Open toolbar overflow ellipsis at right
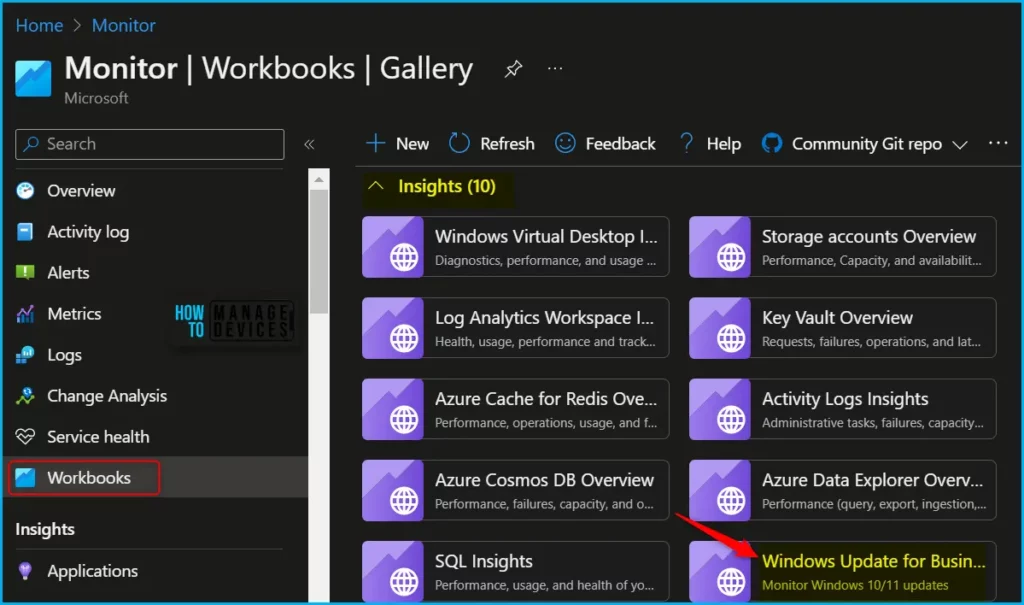1024x605 pixels. pos(998,143)
